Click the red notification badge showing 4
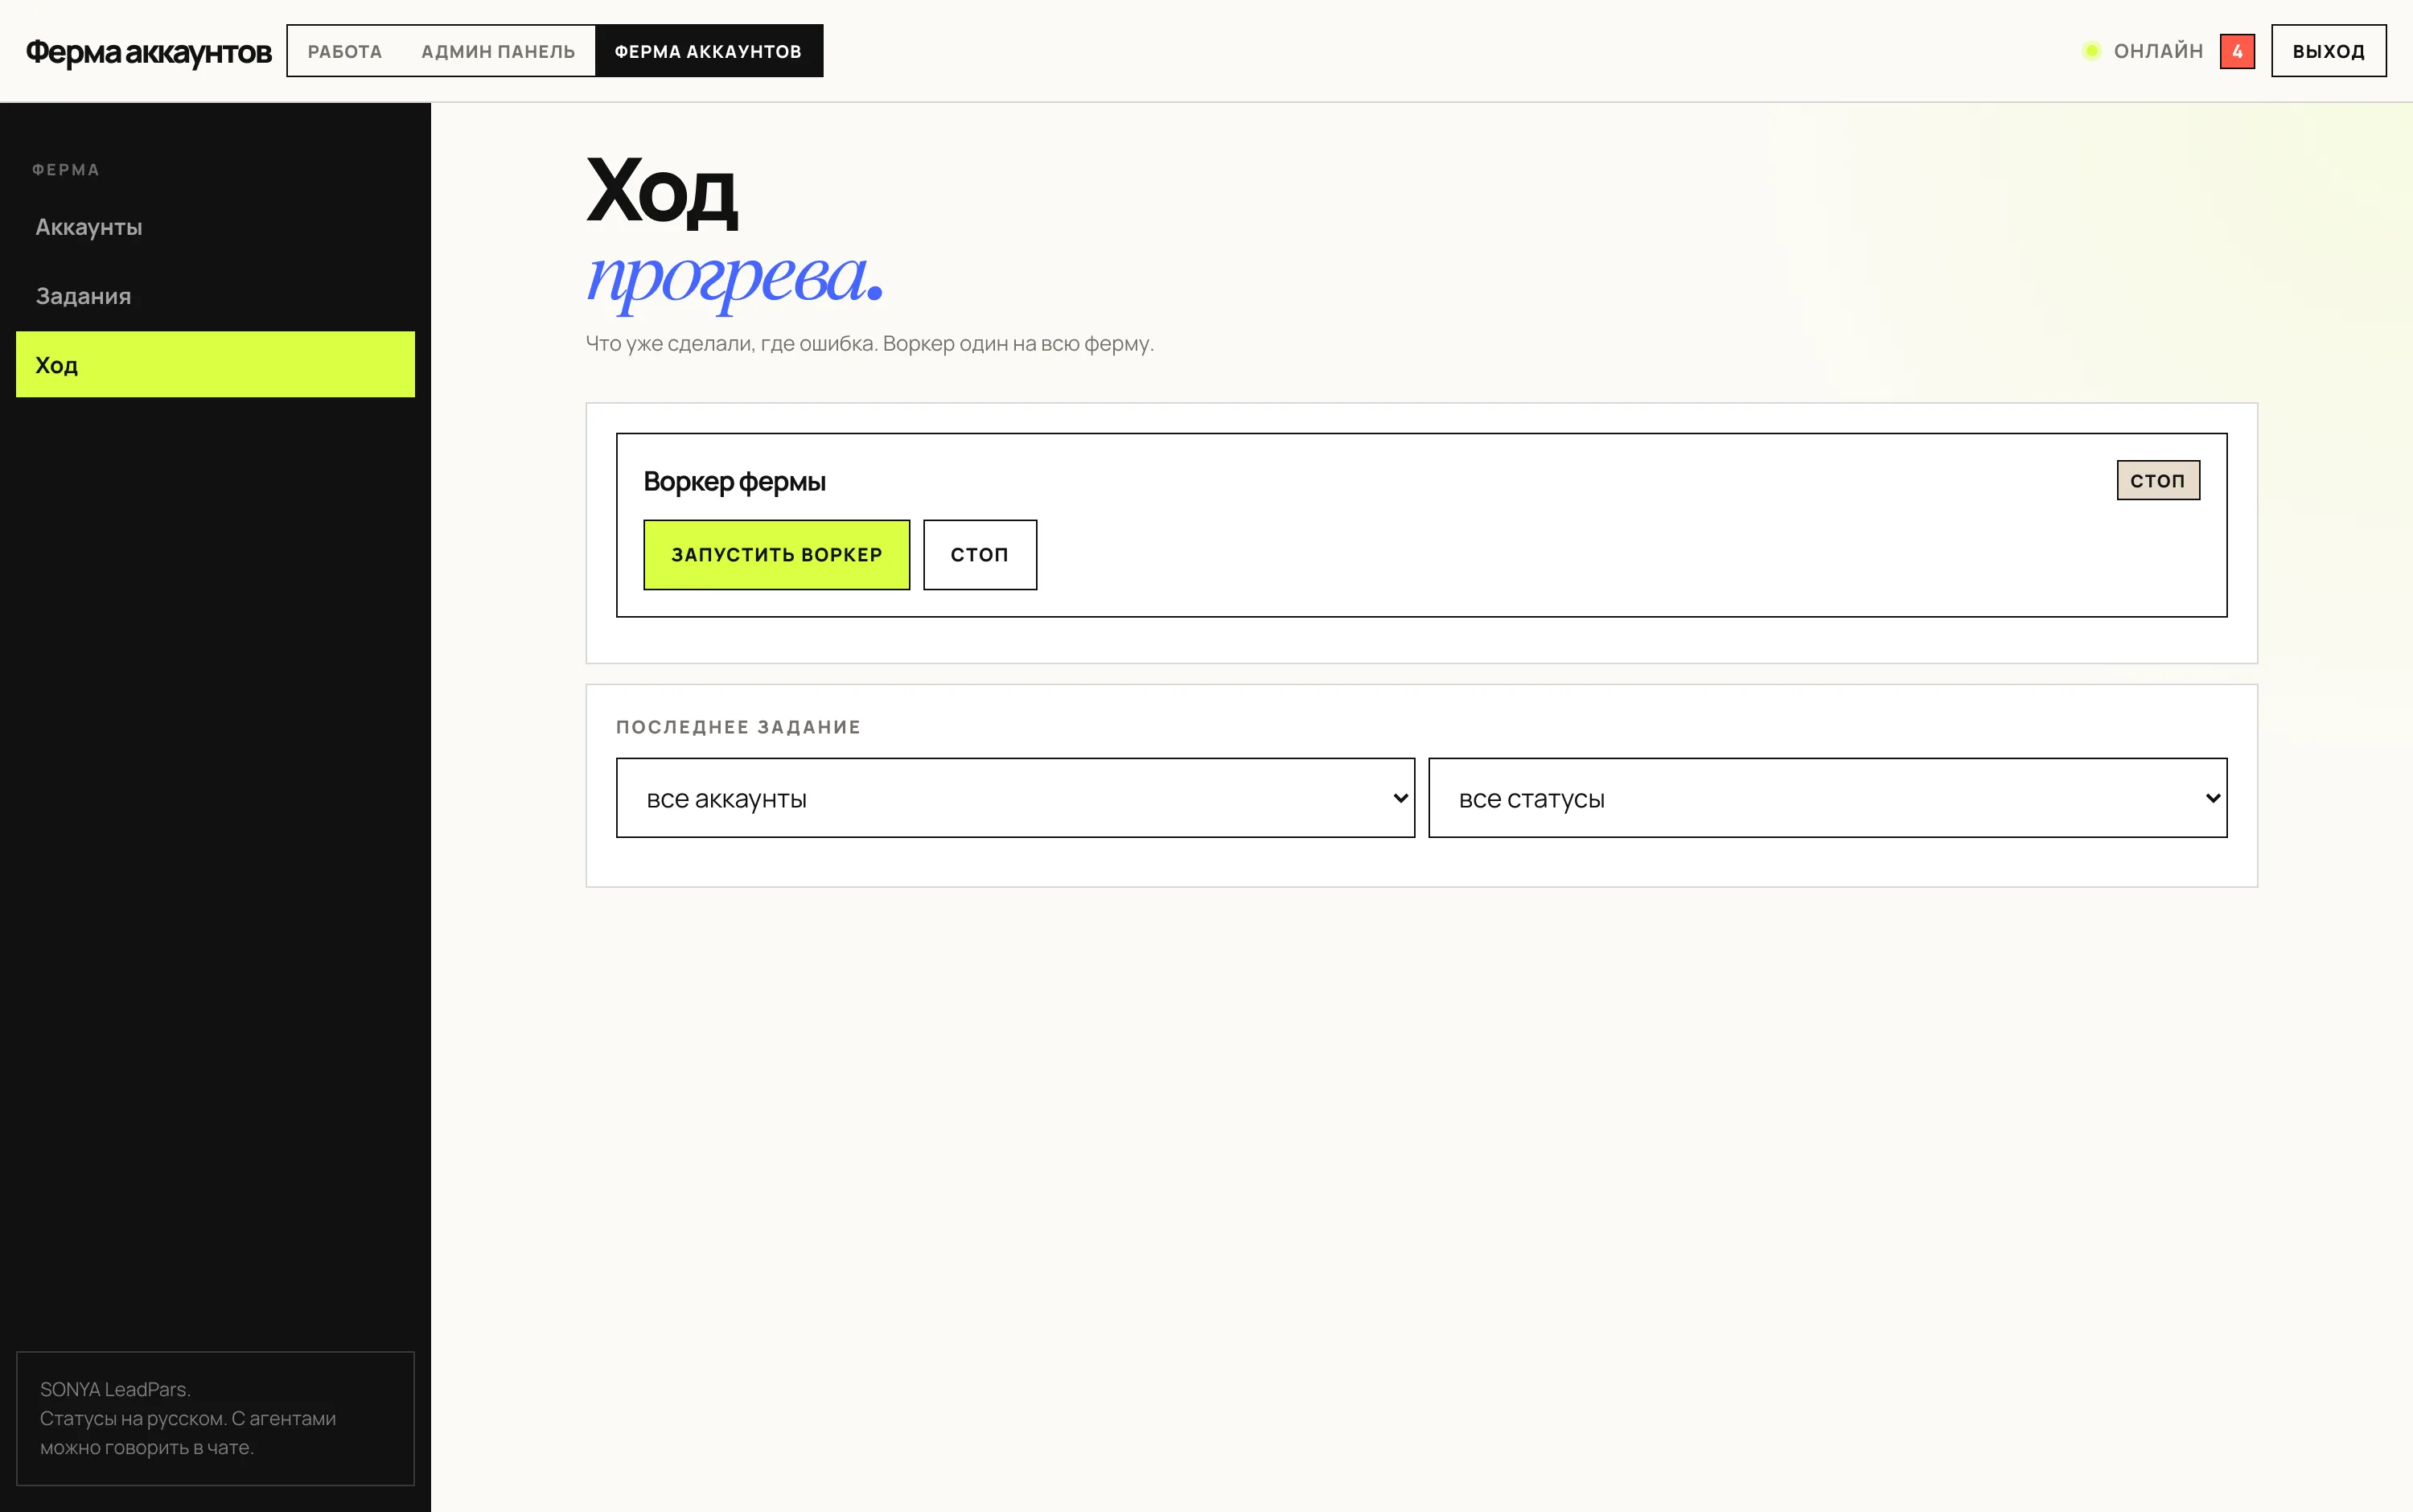The width and height of the screenshot is (2413, 1512). (2237, 51)
